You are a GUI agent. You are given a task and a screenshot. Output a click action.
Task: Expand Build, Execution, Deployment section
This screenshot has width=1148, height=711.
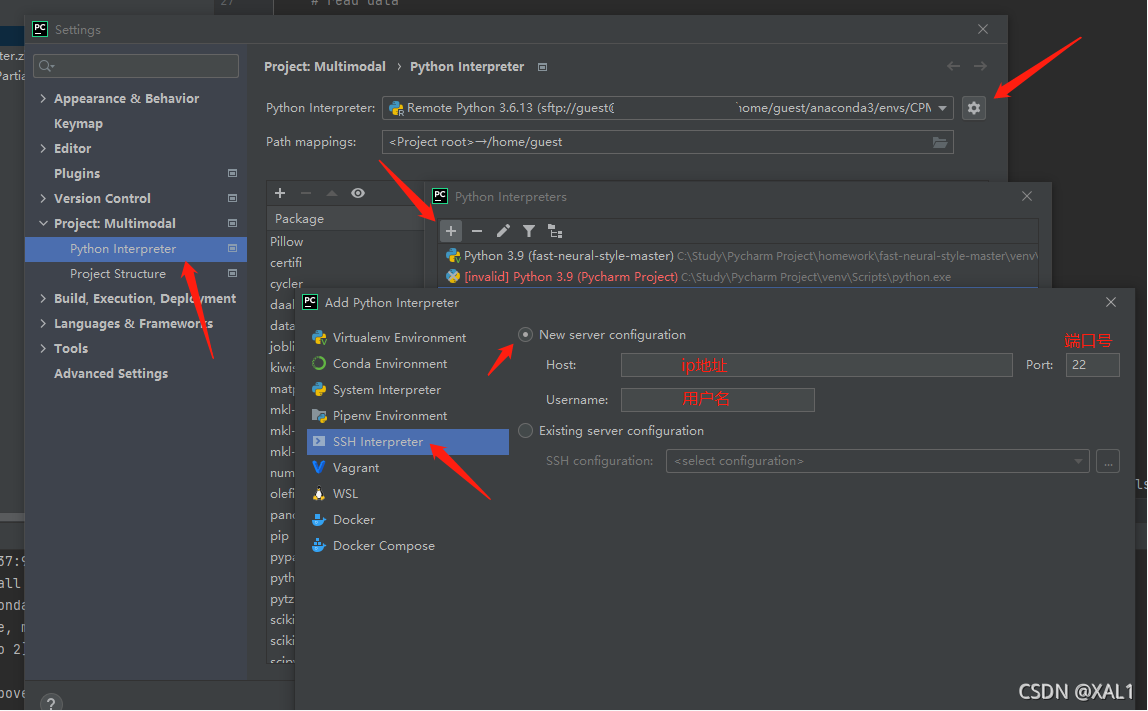43,298
